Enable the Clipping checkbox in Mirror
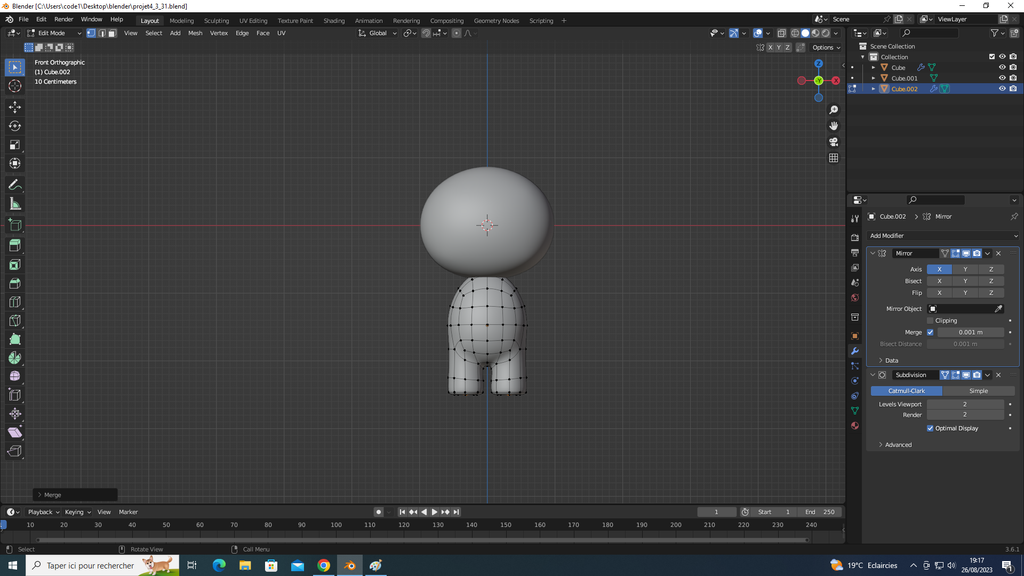Screen dimensions: 1024x576 931,321
